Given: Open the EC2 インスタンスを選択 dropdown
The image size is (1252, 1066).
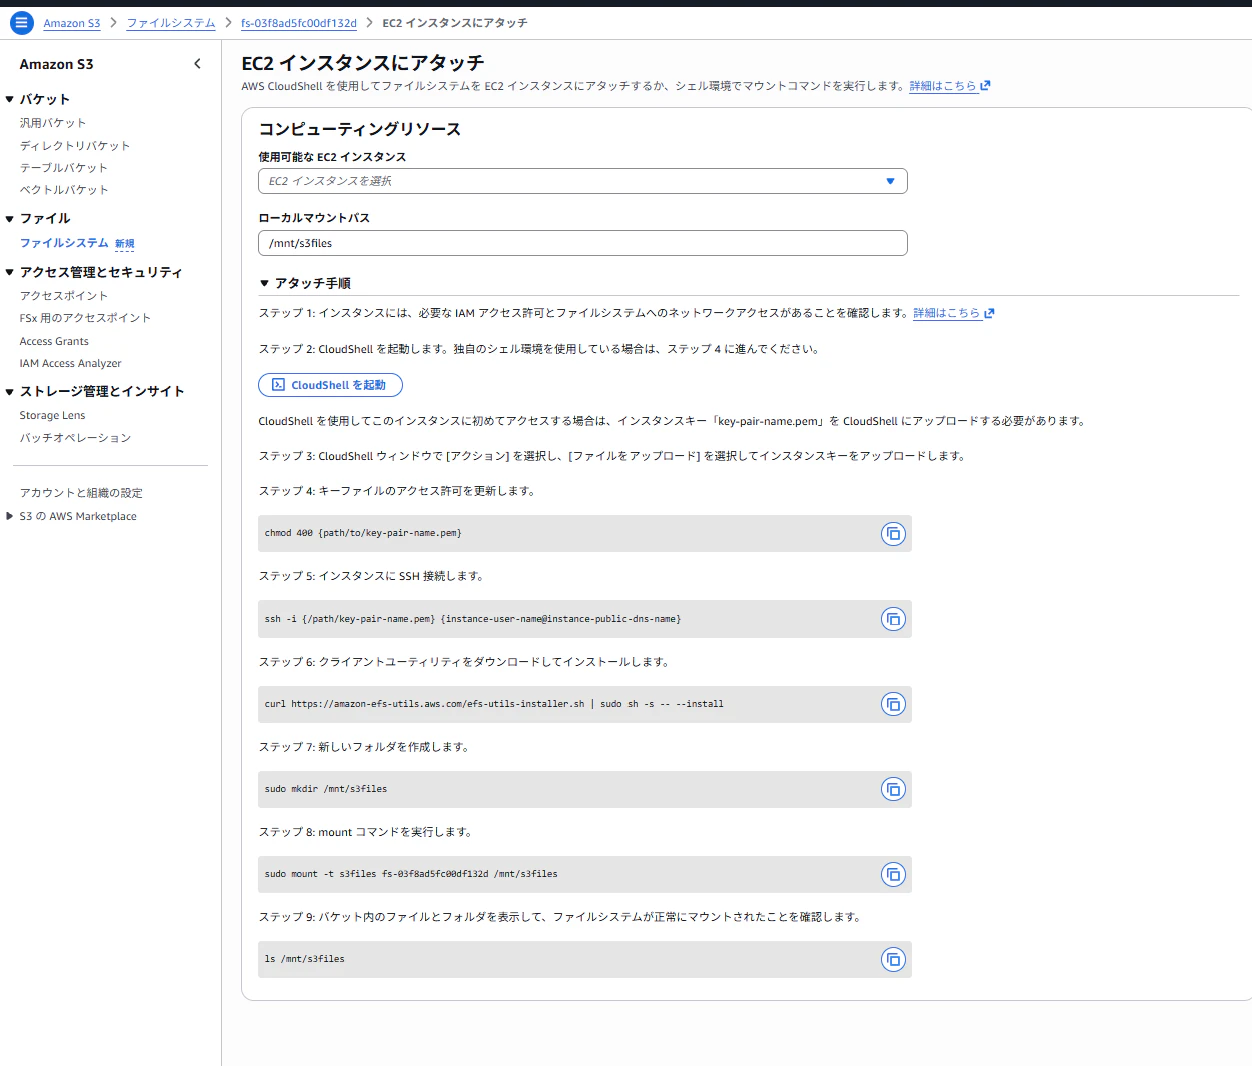Looking at the screenshot, I should pyautogui.click(x=583, y=181).
